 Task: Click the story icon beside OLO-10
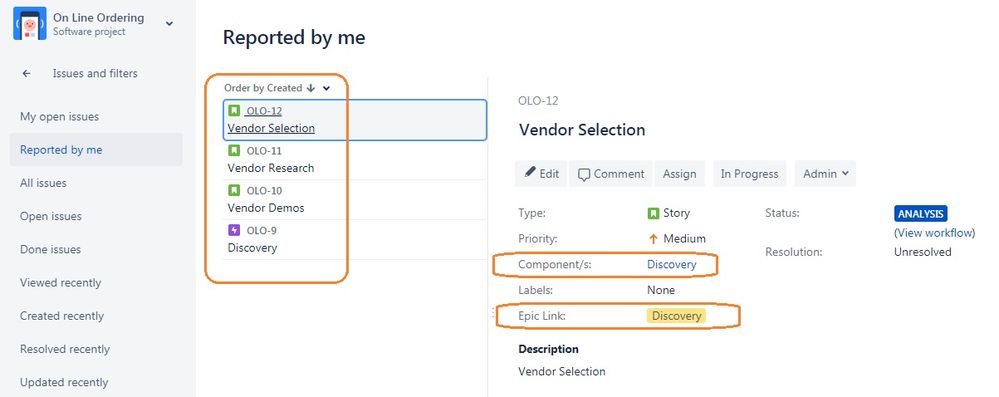coord(234,190)
